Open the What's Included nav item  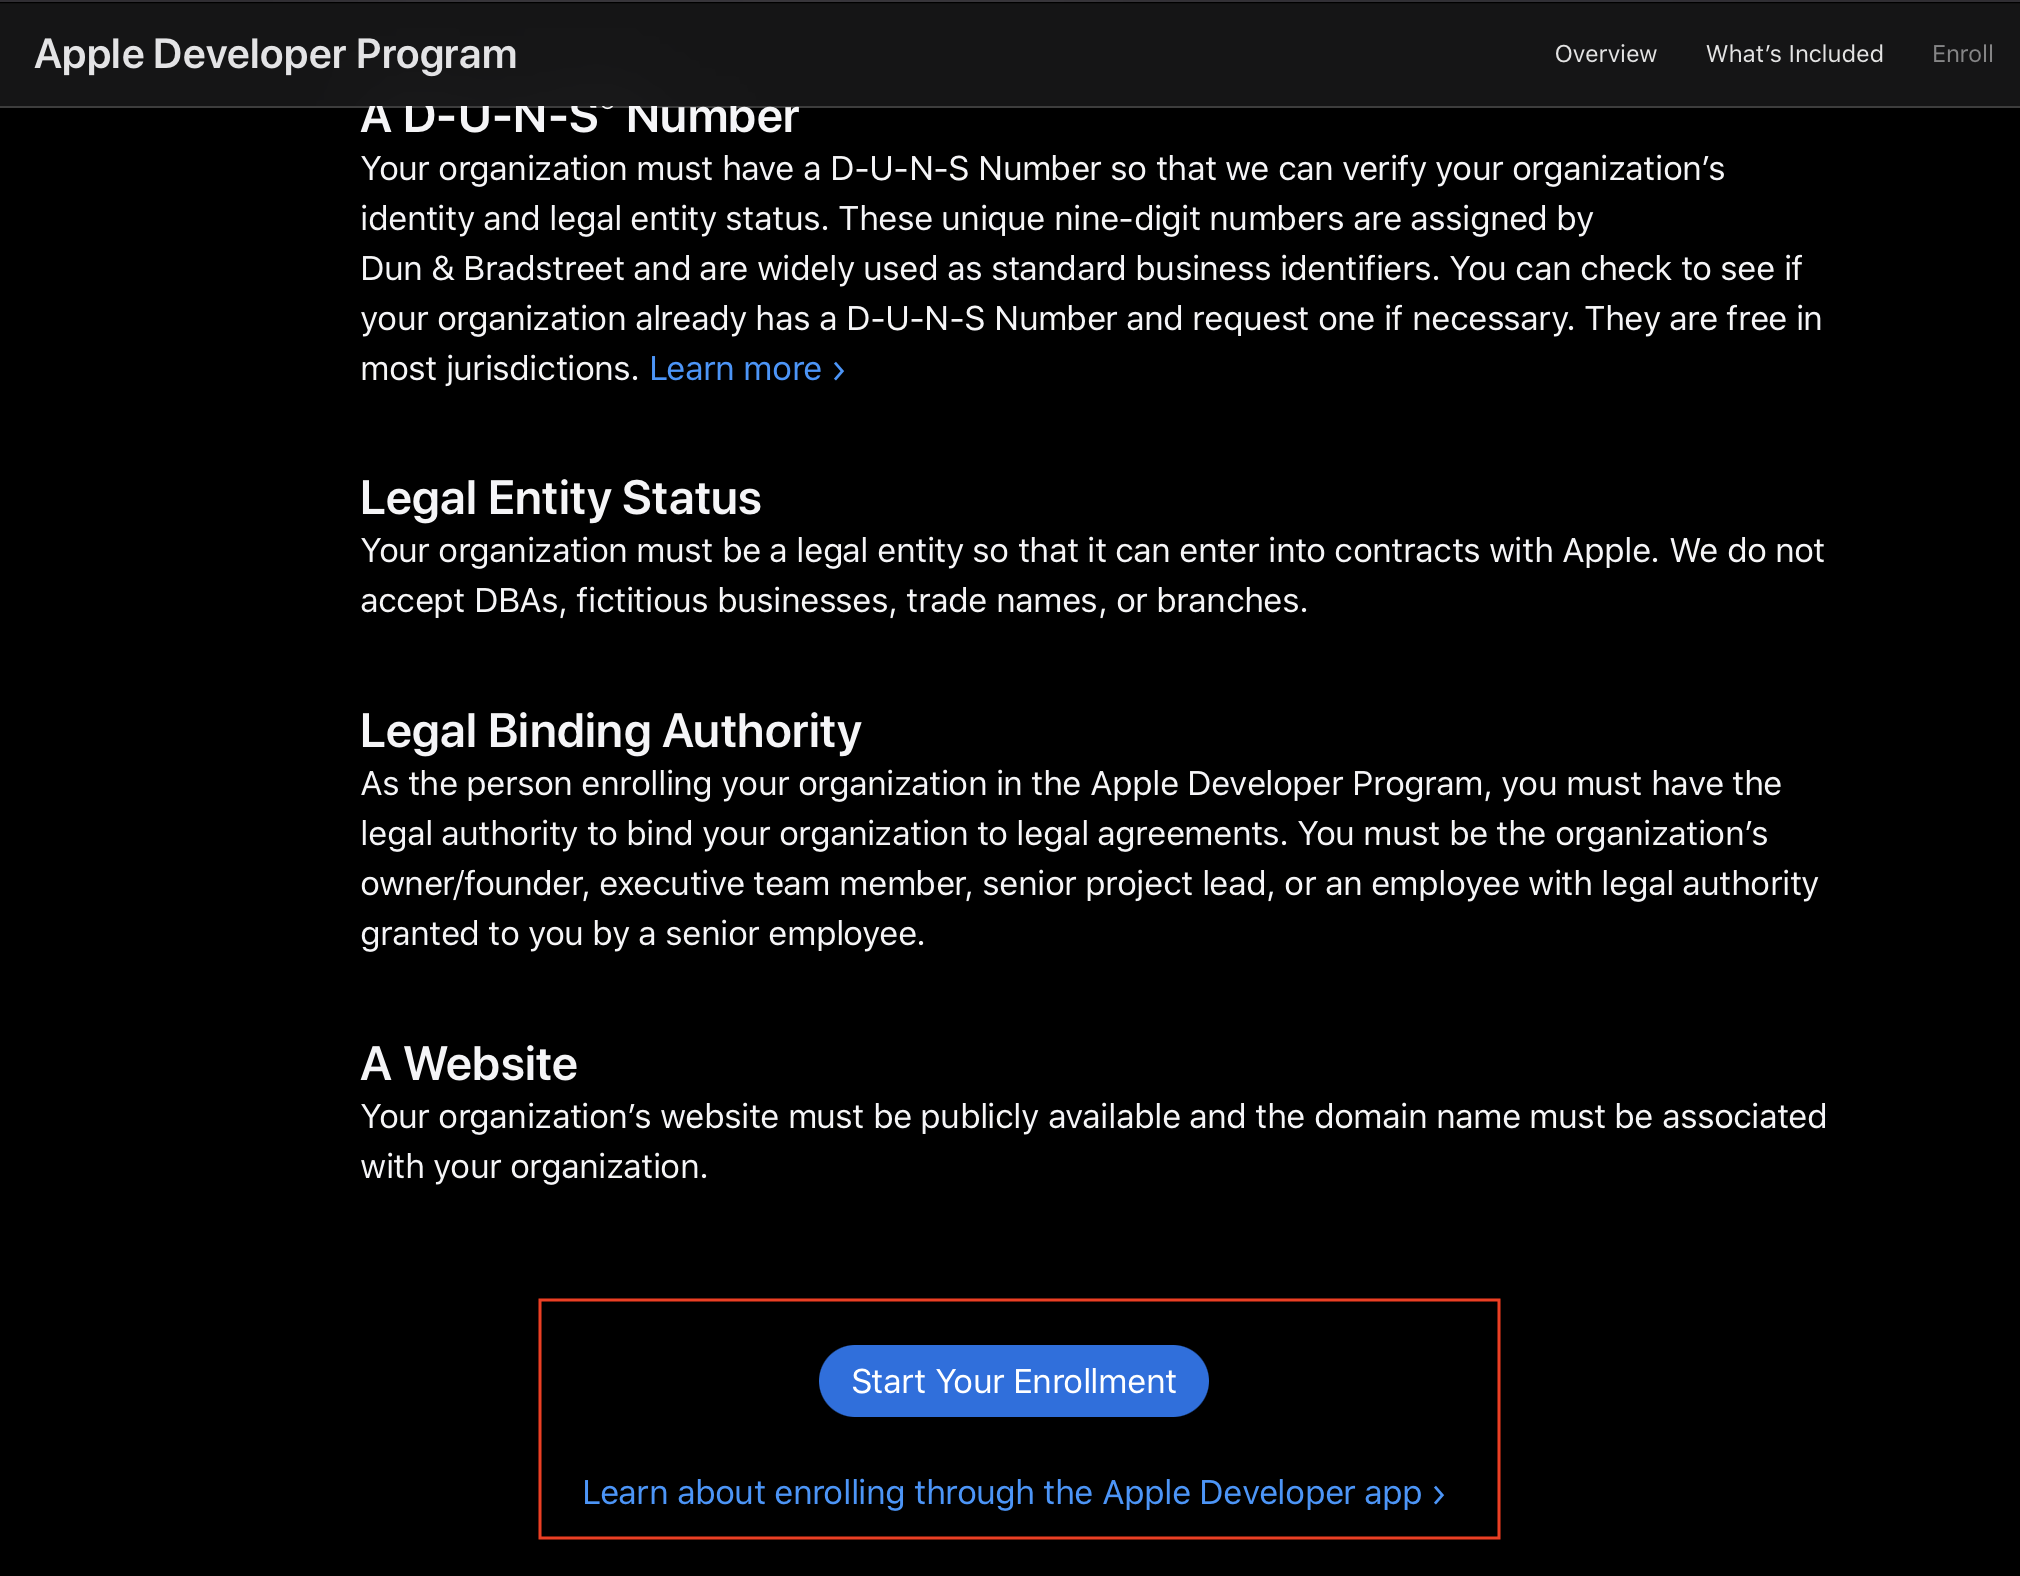pos(1794,54)
